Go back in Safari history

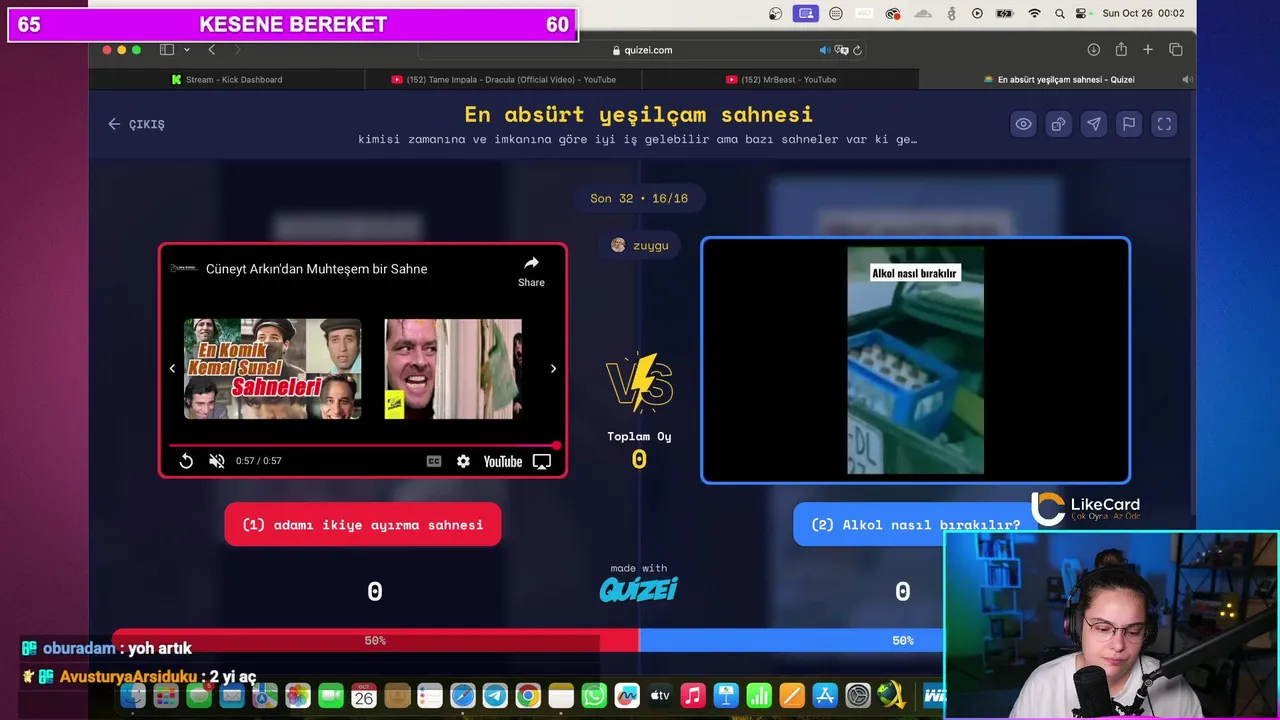[211, 50]
